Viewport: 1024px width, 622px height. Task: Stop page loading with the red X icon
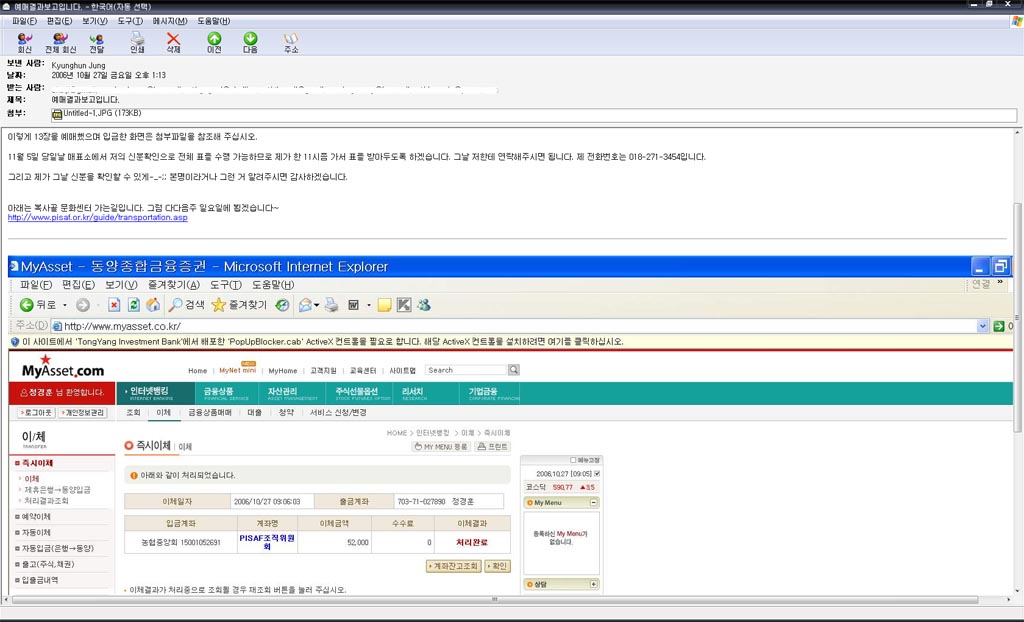[x=114, y=305]
